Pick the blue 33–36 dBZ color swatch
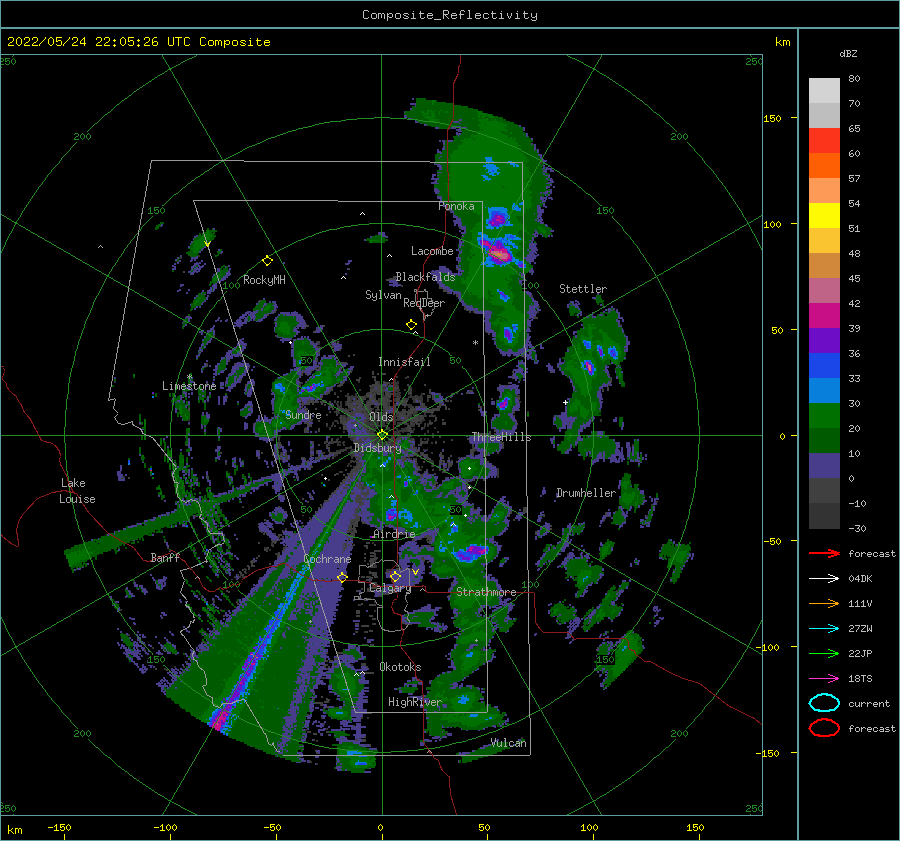The width and height of the screenshot is (900, 841). coord(824,365)
